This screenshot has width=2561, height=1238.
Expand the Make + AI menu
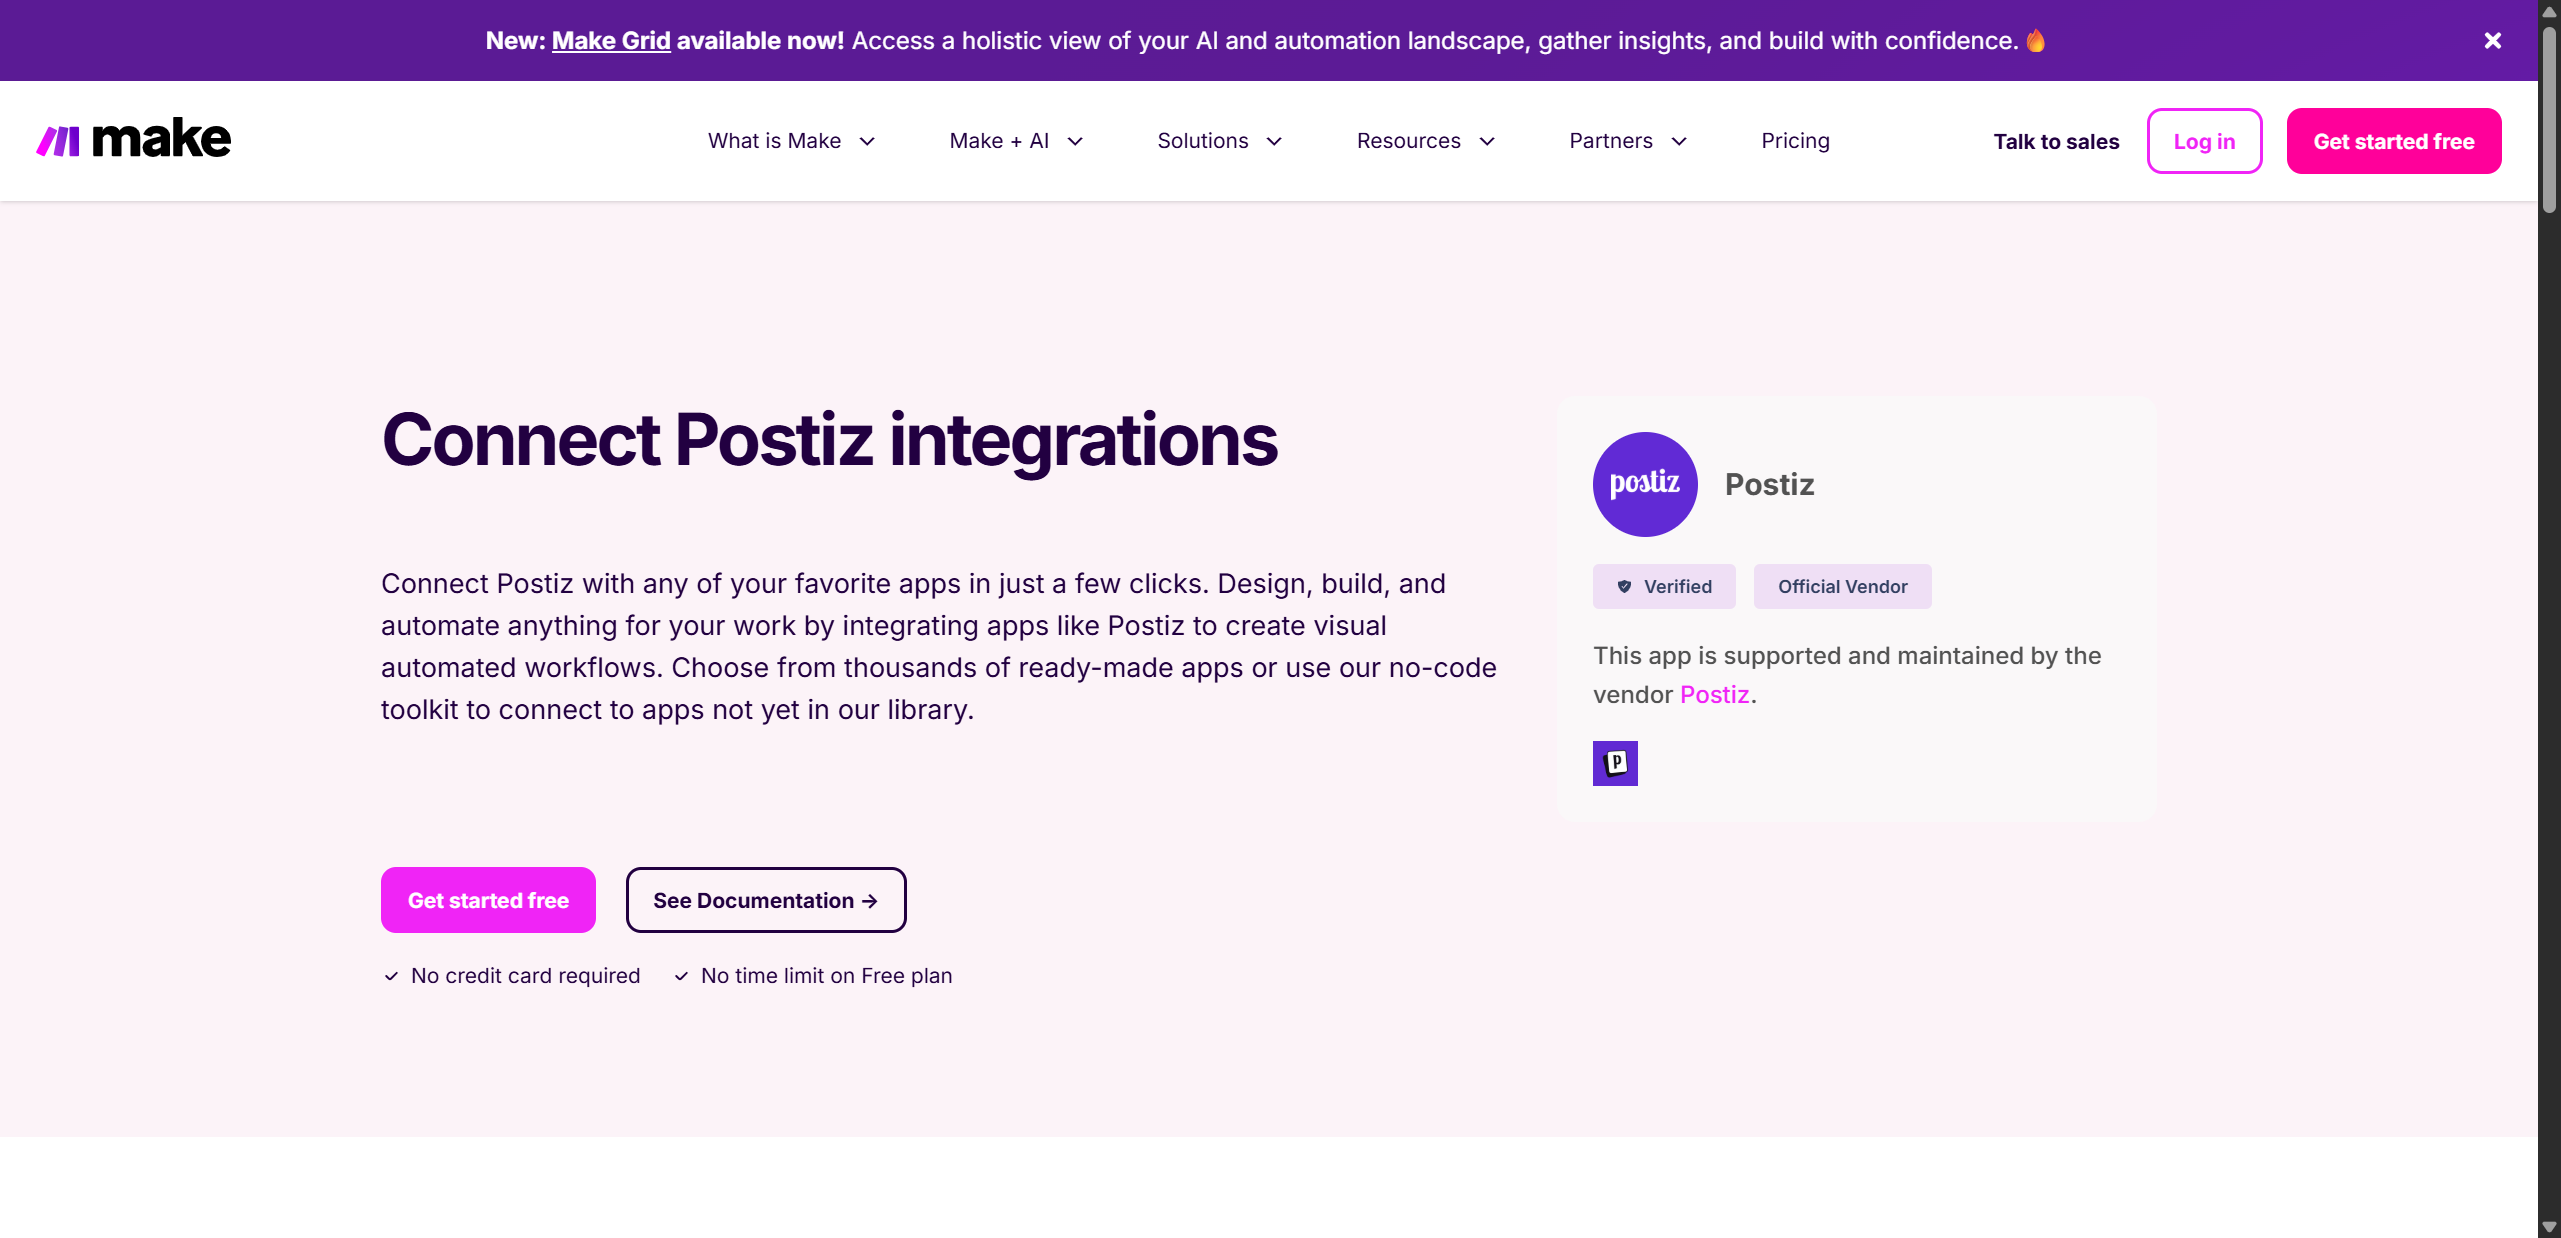[x=1016, y=141]
